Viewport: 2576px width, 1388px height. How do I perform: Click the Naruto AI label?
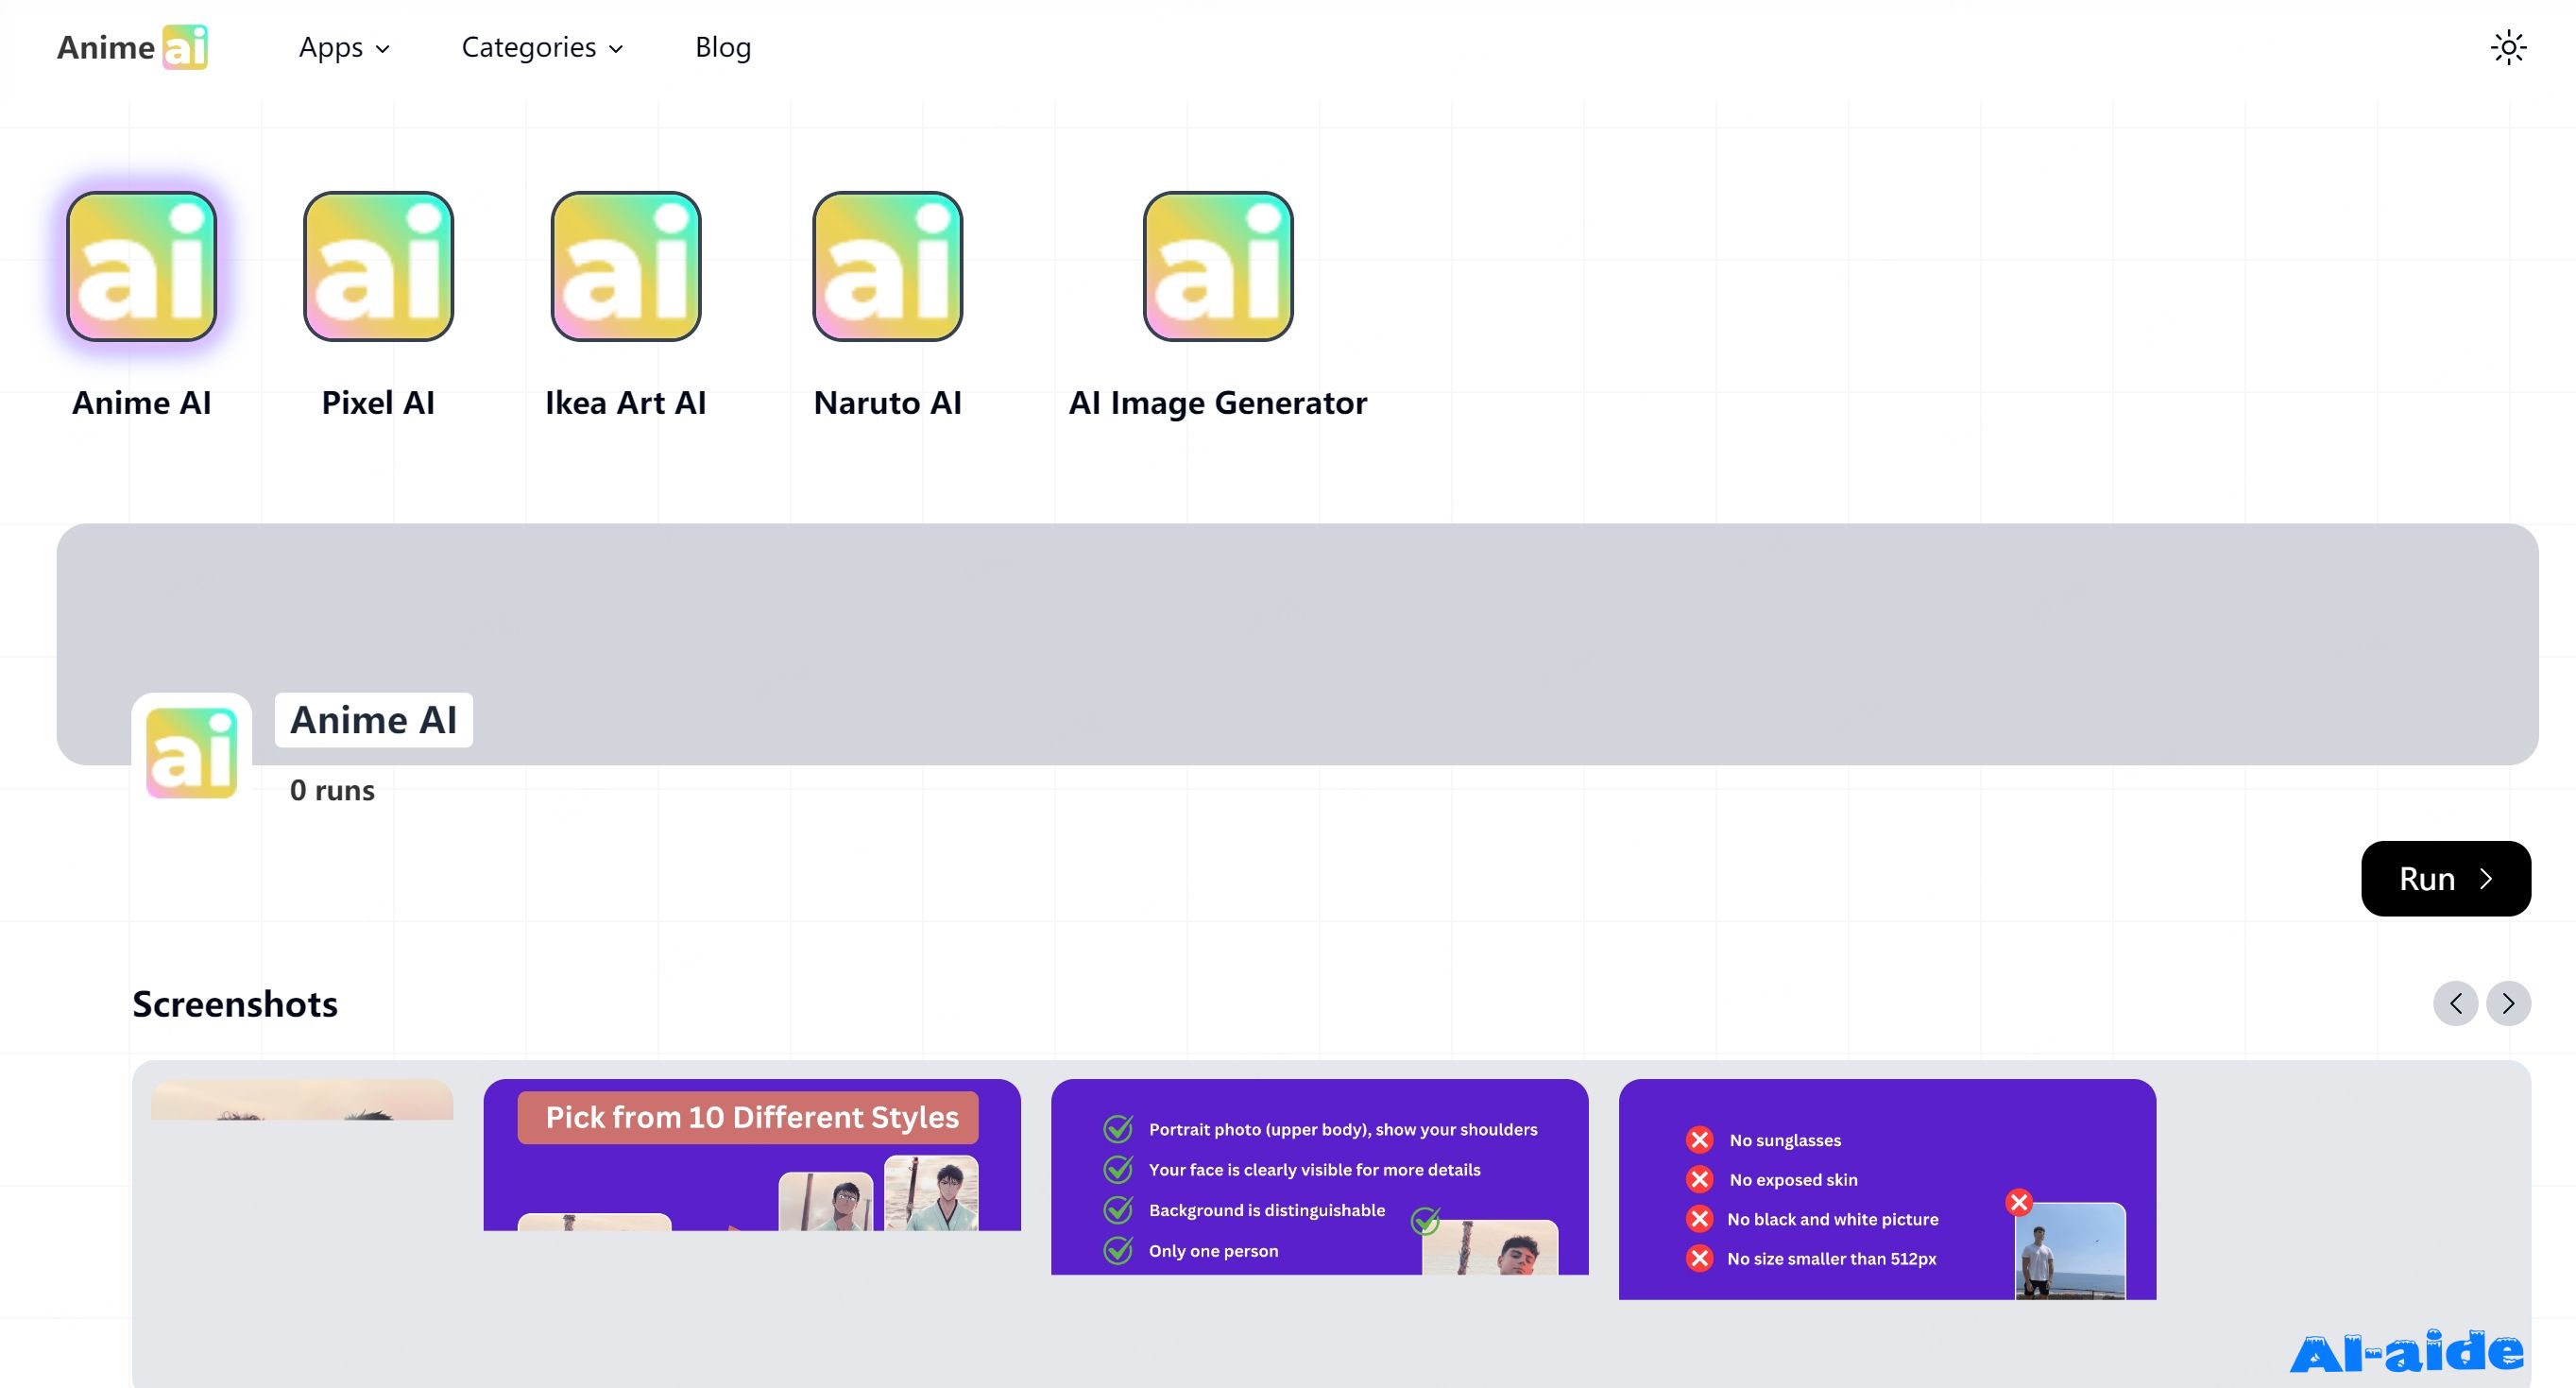887,403
